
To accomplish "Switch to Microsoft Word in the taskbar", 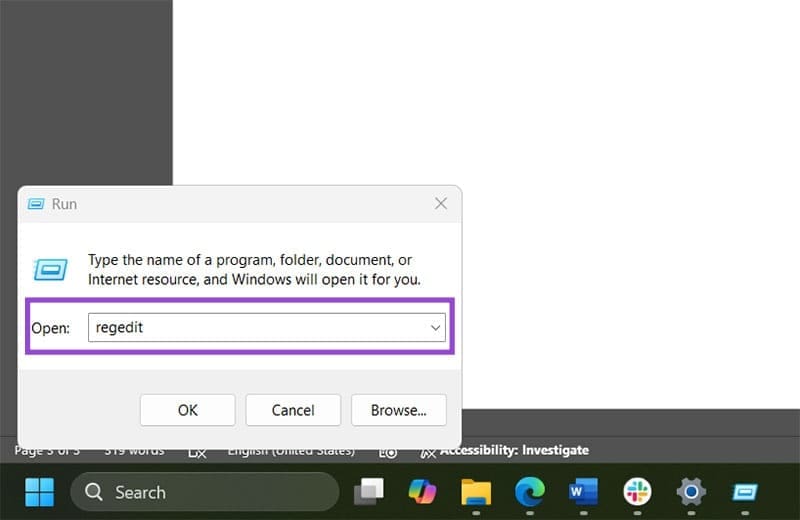I will pyautogui.click(x=582, y=492).
